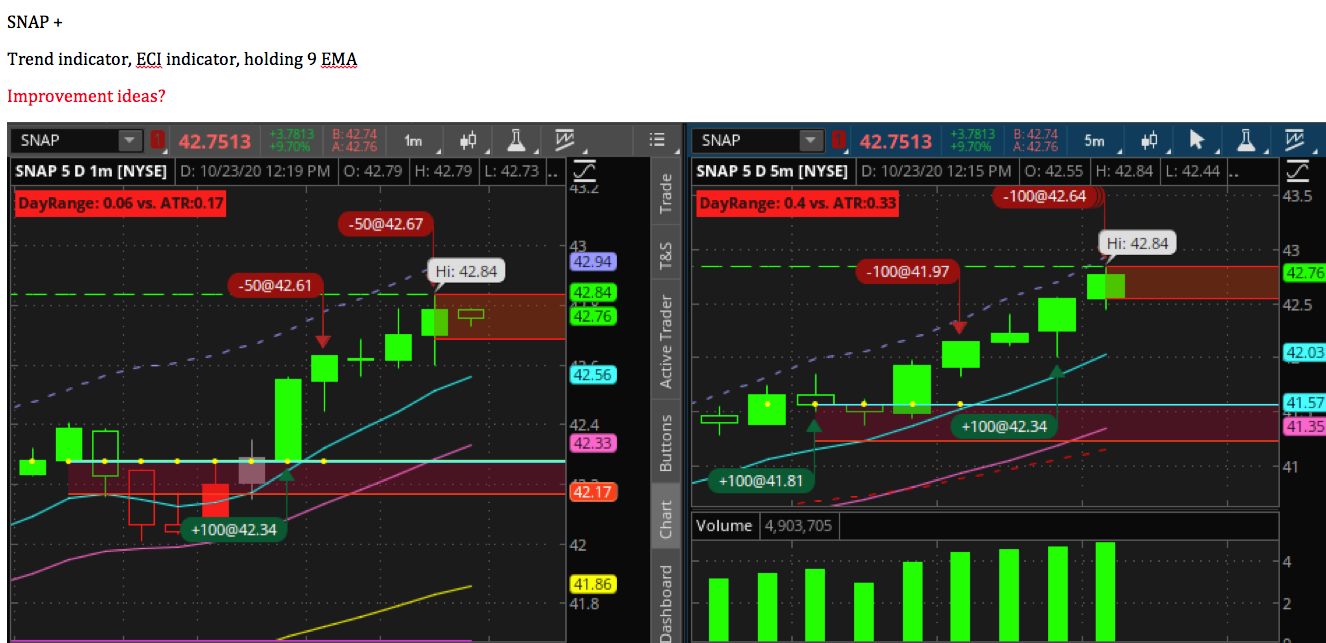Click the Hi: 42.84 bubble in the right 5m chart
The image size is (1326, 643).
1137,242
